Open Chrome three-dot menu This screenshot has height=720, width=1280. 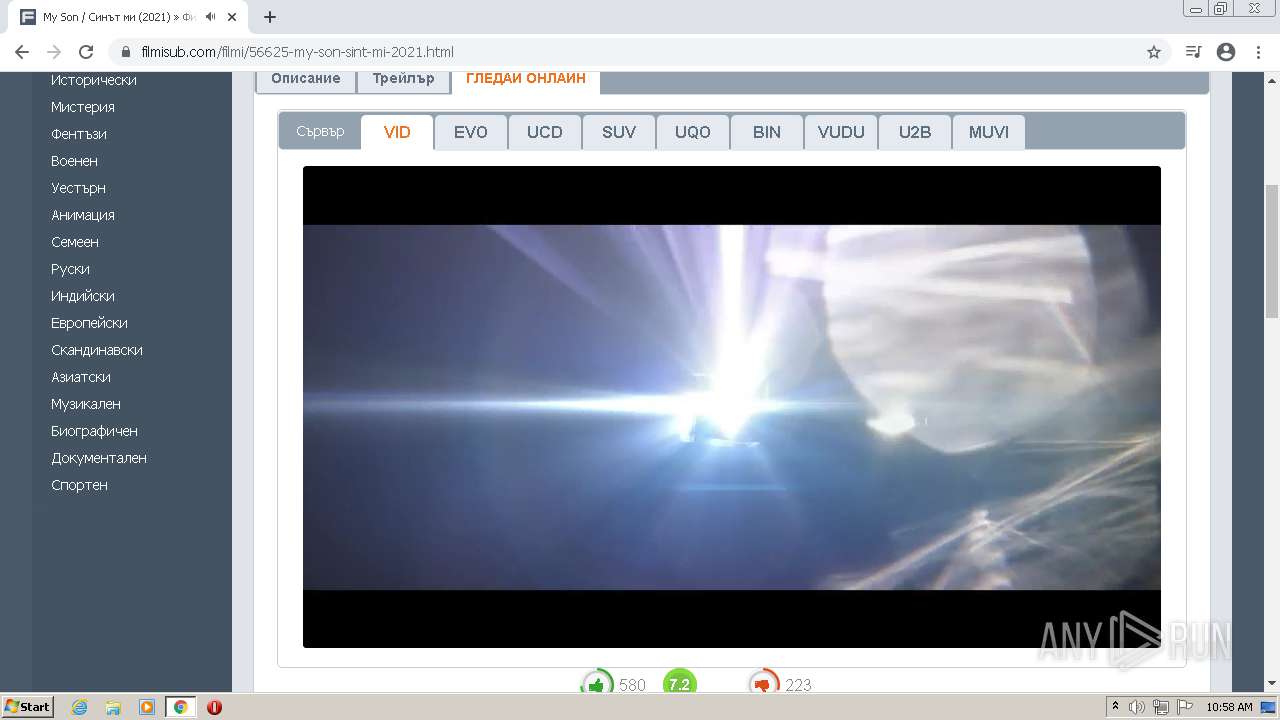click(1258, 52)
